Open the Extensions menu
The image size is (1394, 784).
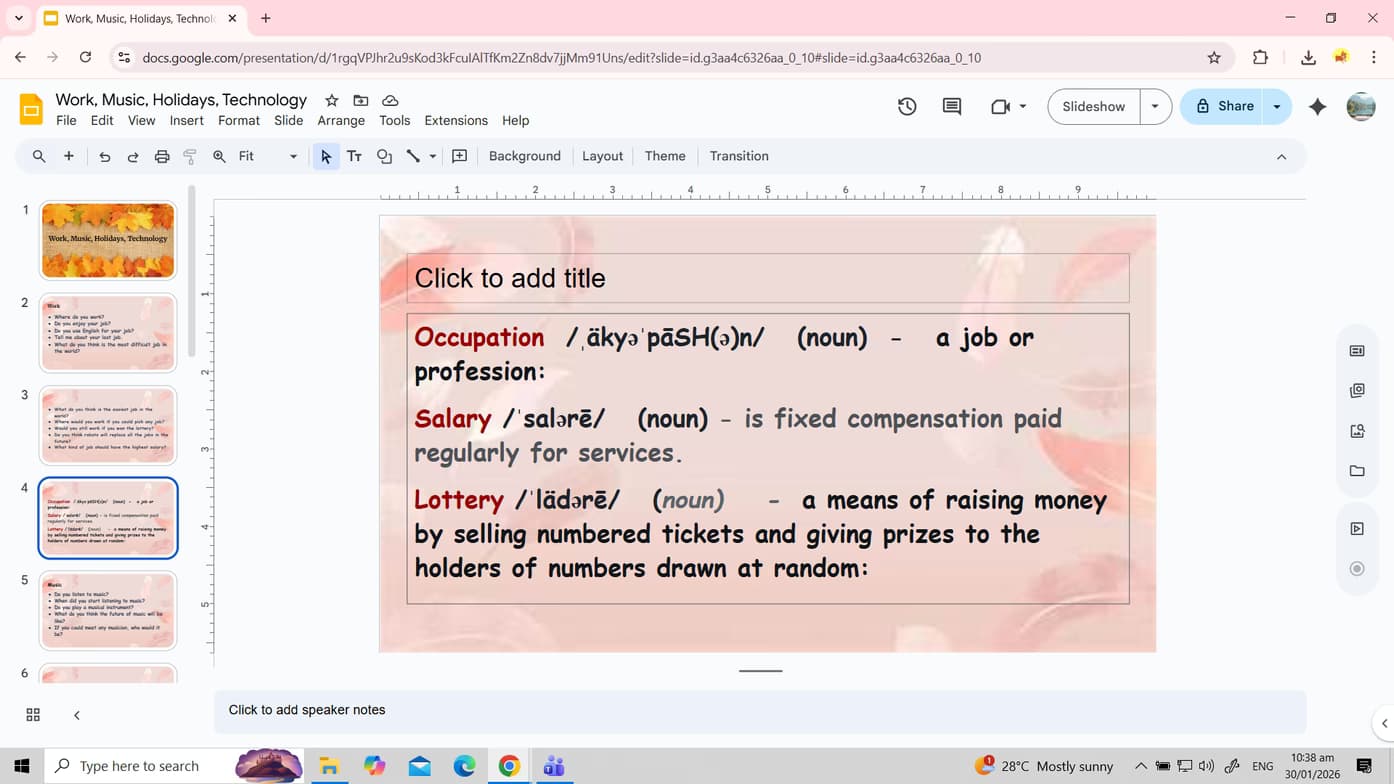tap(456, 120)
